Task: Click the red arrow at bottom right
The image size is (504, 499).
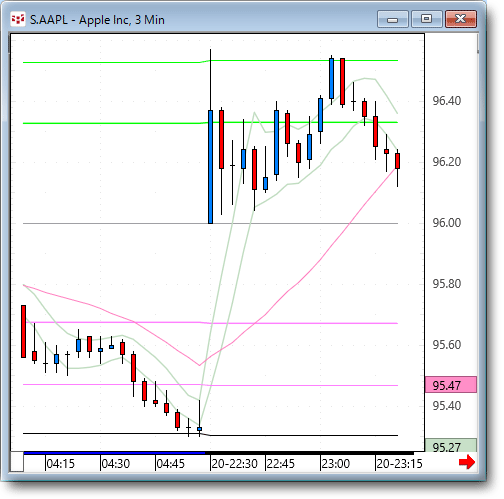Action: pos(467,462)
